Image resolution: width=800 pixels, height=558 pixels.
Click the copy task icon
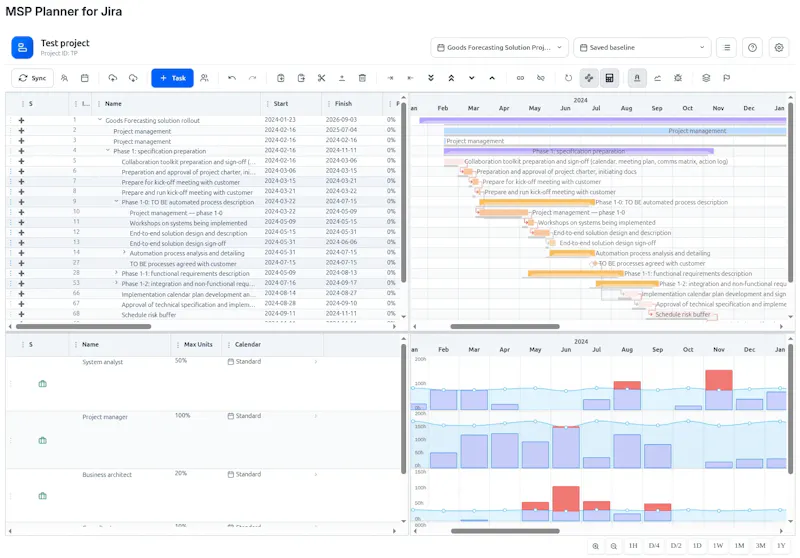pos(281,78)
